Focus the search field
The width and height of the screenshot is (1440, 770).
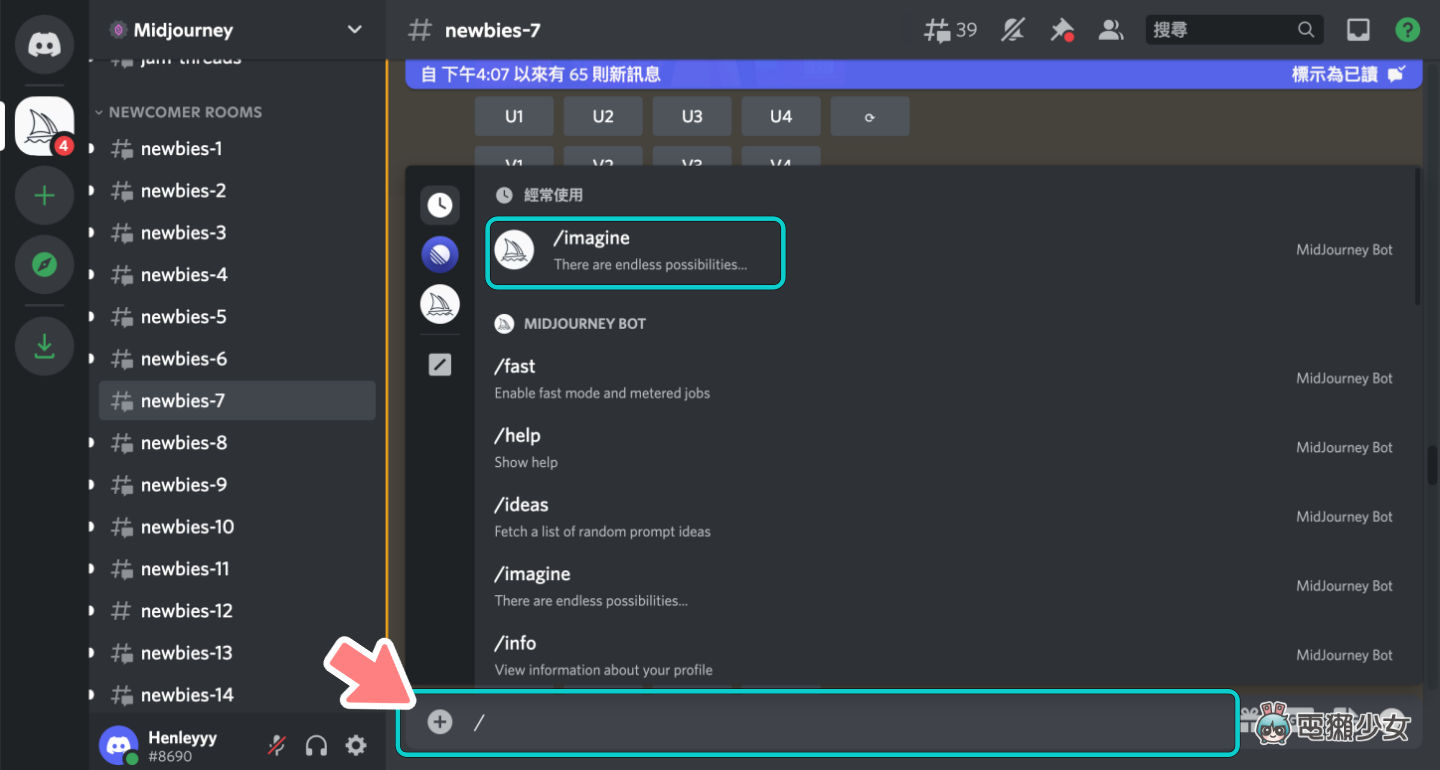(1234, 30)
